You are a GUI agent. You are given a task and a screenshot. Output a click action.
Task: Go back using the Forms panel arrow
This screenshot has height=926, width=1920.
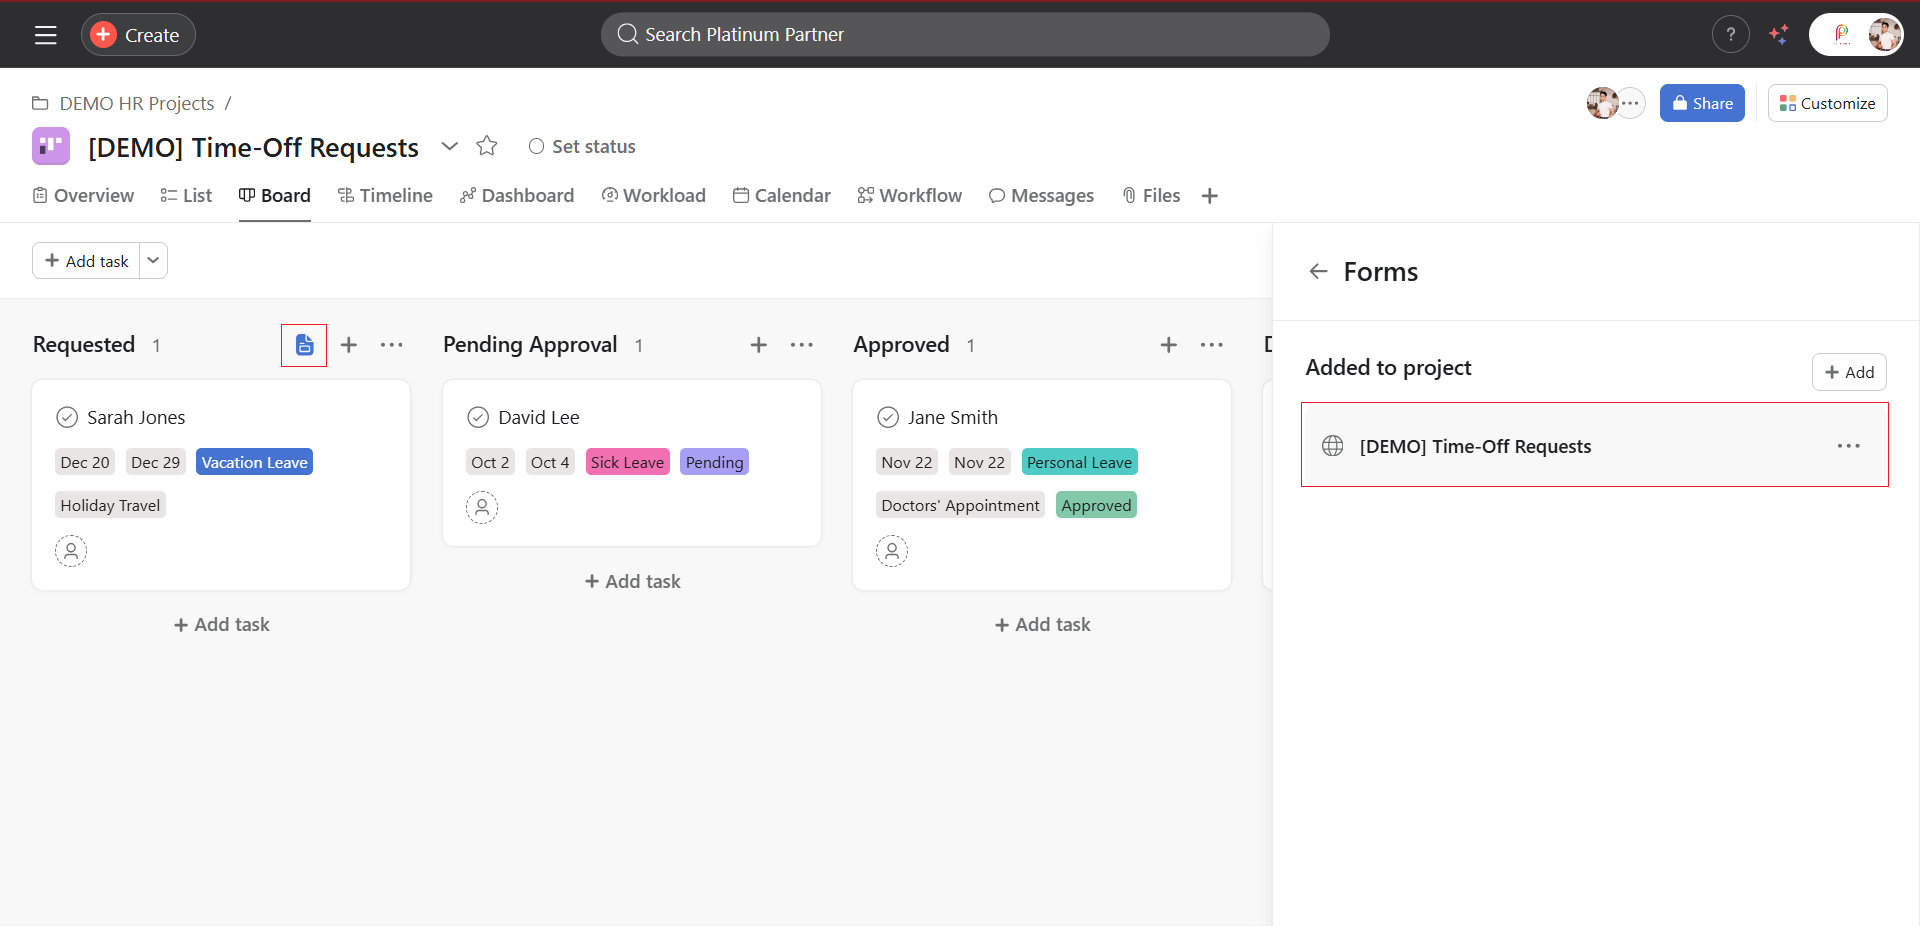[x=1318, y=271]
